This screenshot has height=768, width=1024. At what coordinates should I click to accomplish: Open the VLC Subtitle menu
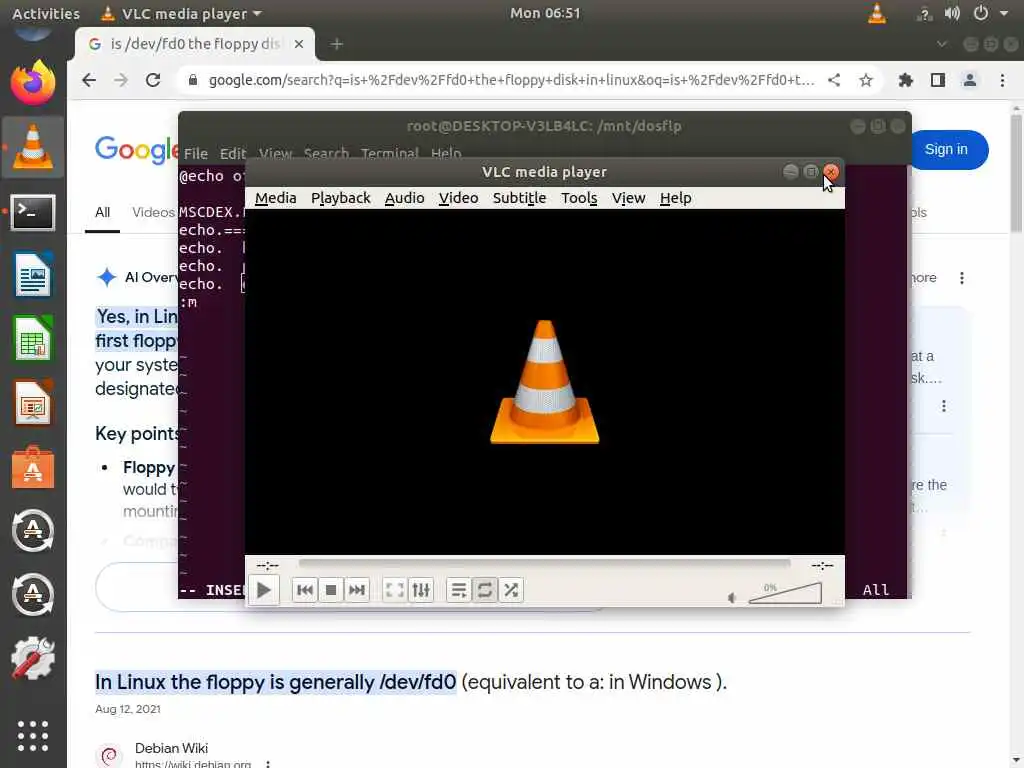pos(519,198)
